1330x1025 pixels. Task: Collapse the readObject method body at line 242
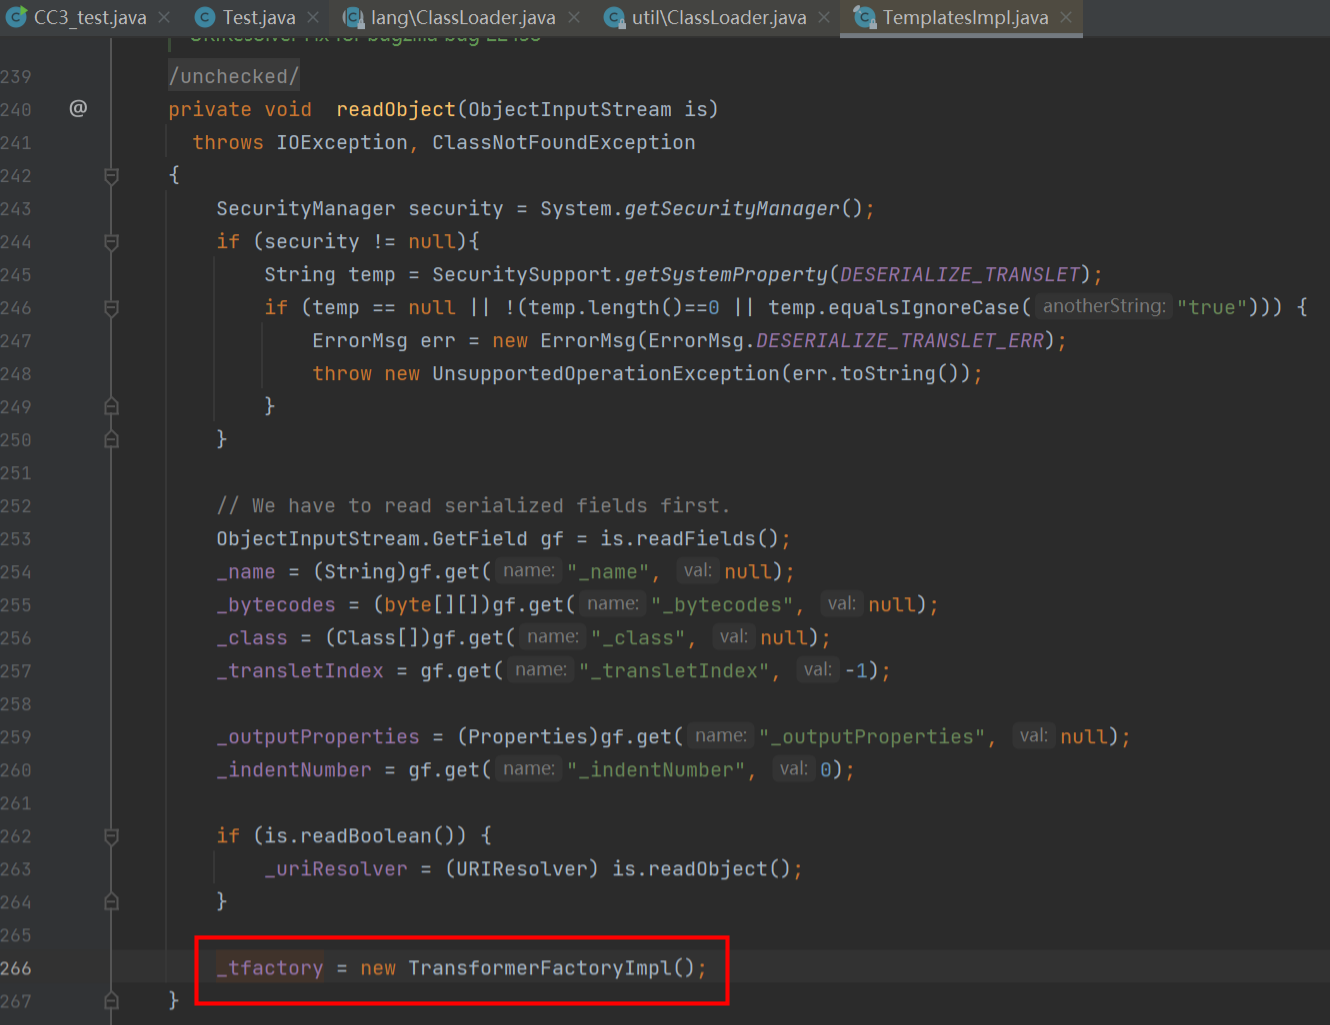click(111, 176)
